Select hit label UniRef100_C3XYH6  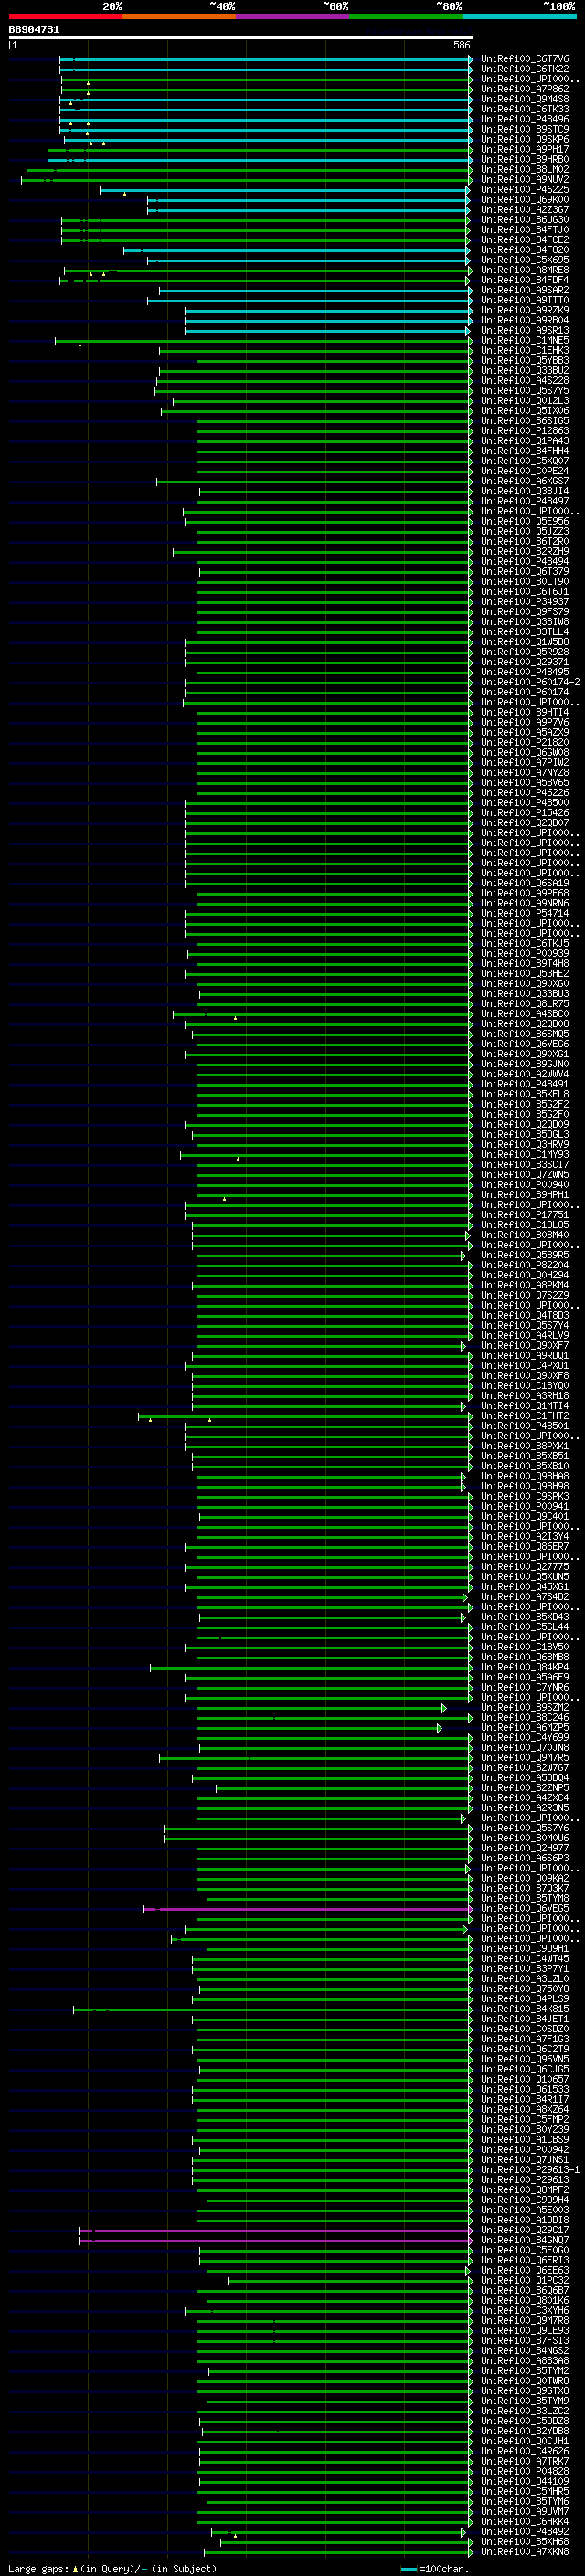[524, 2311]
